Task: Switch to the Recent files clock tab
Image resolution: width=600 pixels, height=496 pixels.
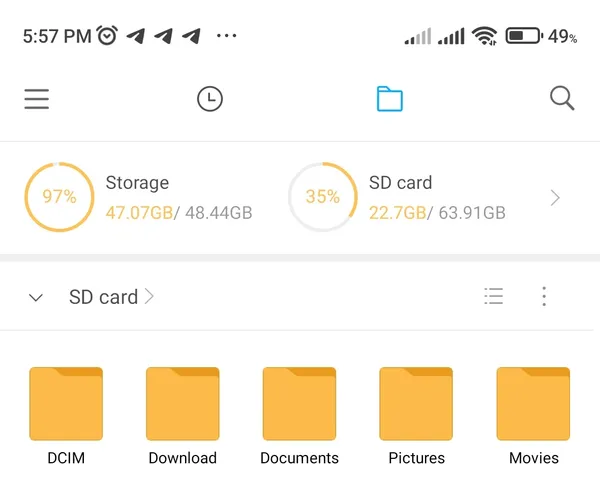Action: [x=210, y=99]
